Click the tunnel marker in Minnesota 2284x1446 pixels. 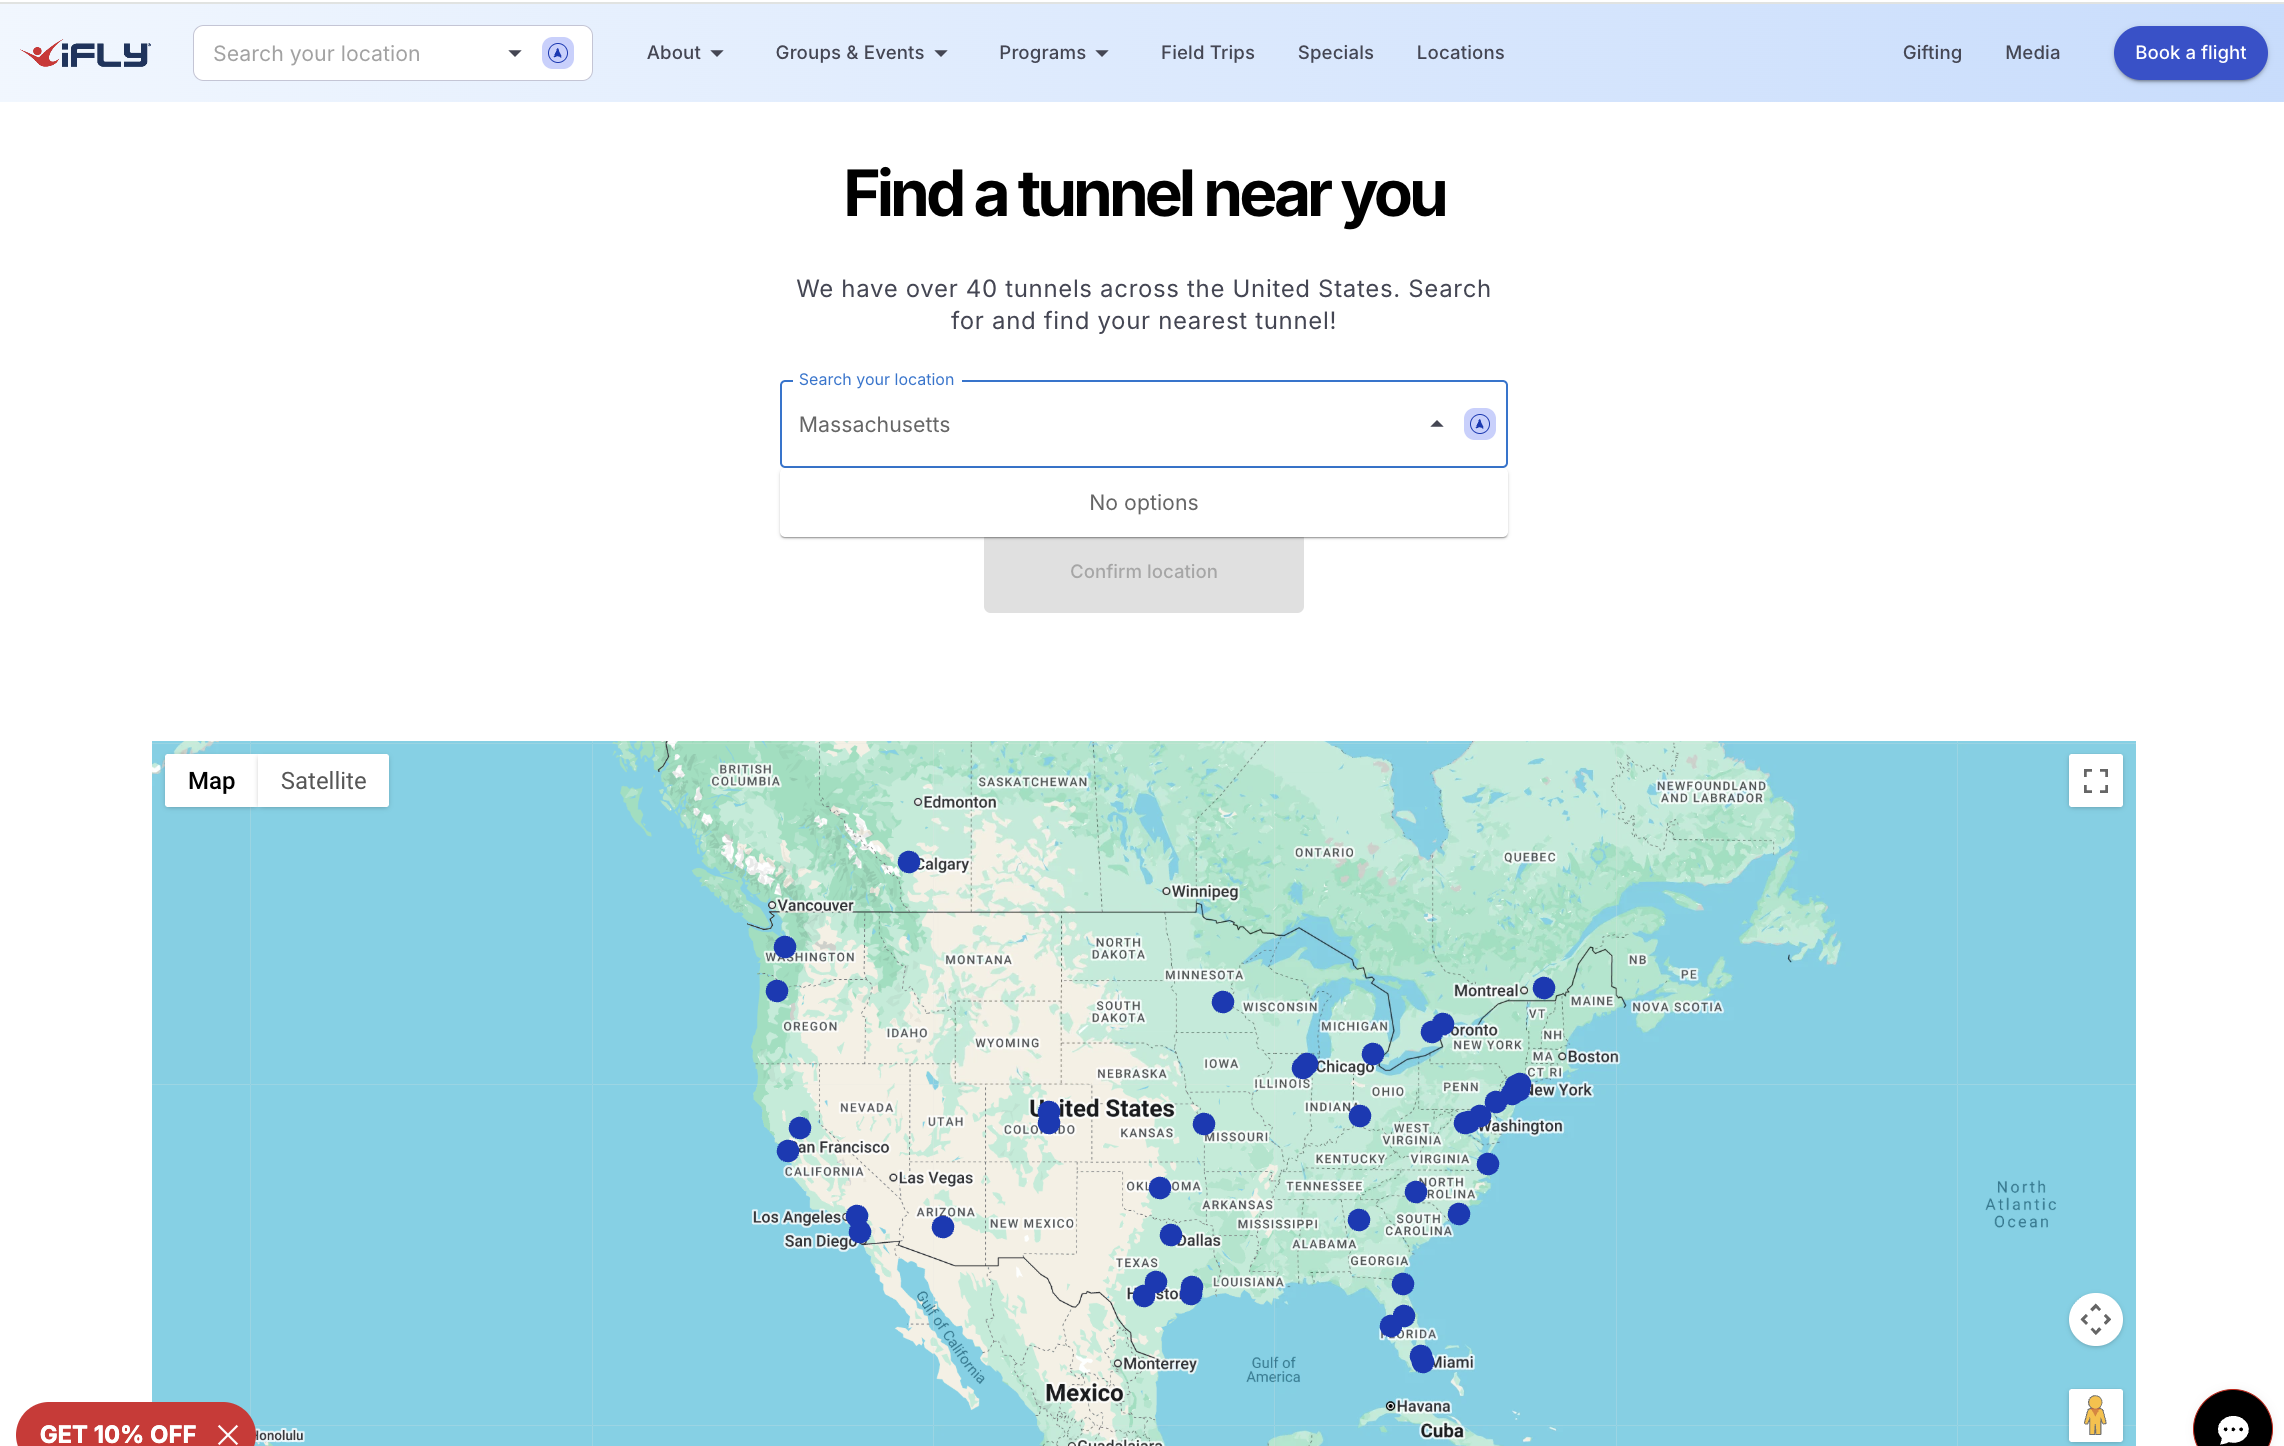pyautogui.click(x=1222, y=1002)
